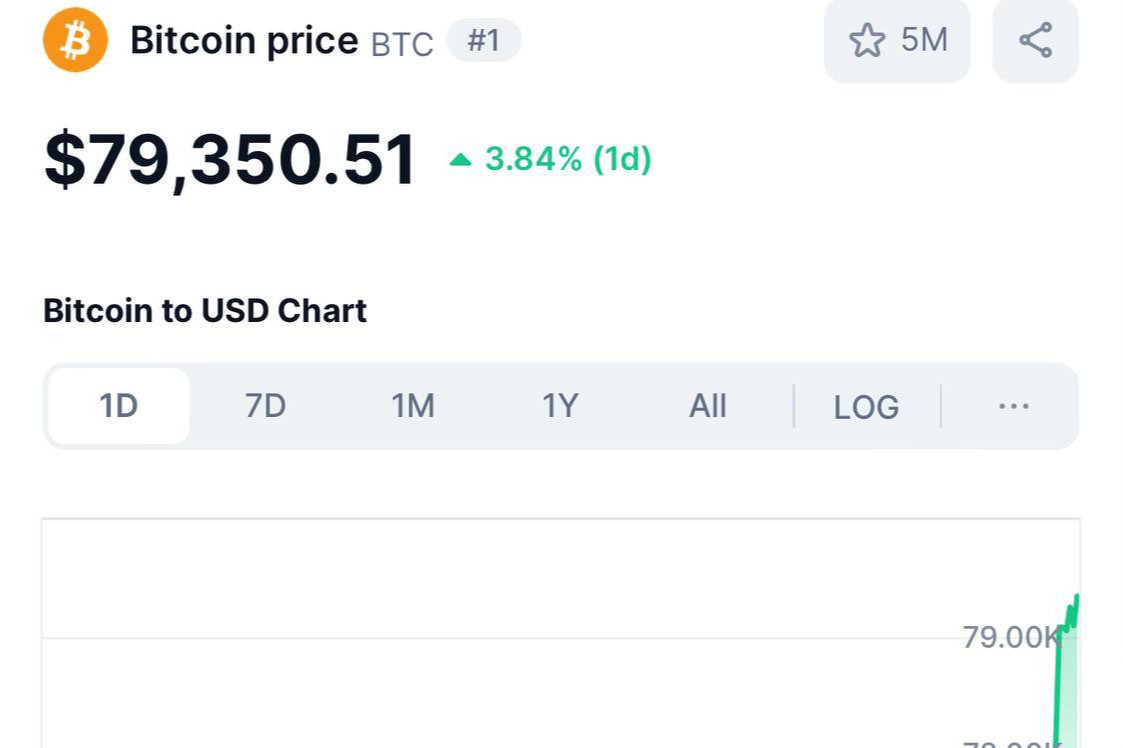Open the share options
The width and height of the screenshot is (1123, 748).
(1035, 40)
